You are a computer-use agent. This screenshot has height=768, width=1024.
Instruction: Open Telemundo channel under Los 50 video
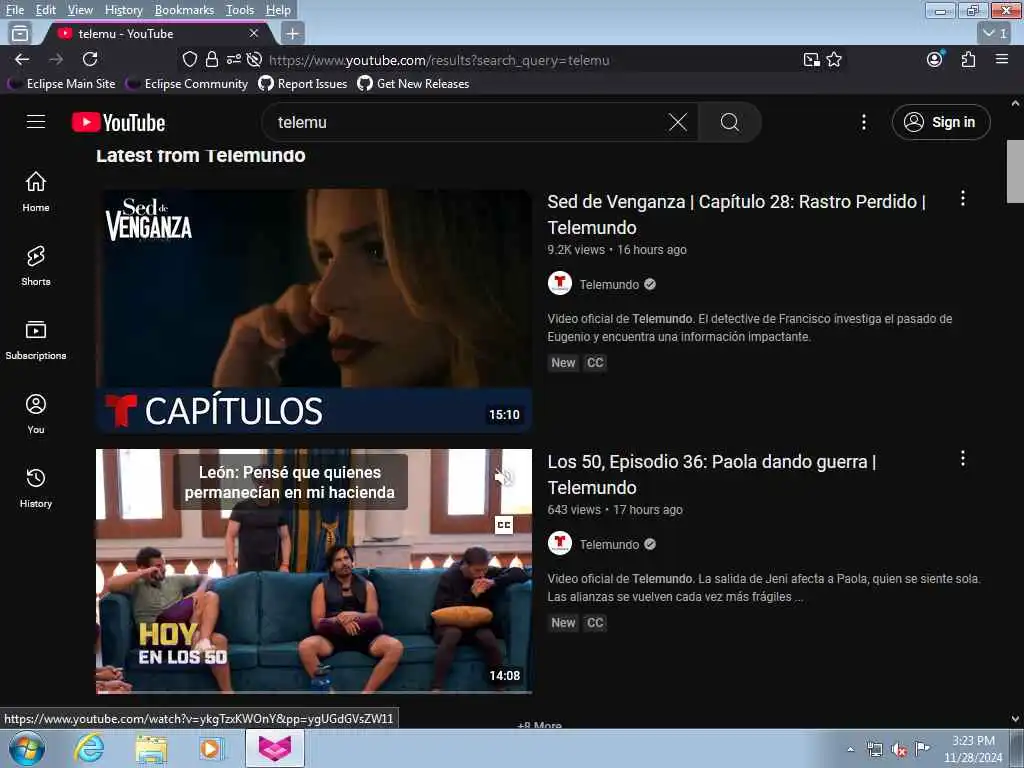(609, 545)
